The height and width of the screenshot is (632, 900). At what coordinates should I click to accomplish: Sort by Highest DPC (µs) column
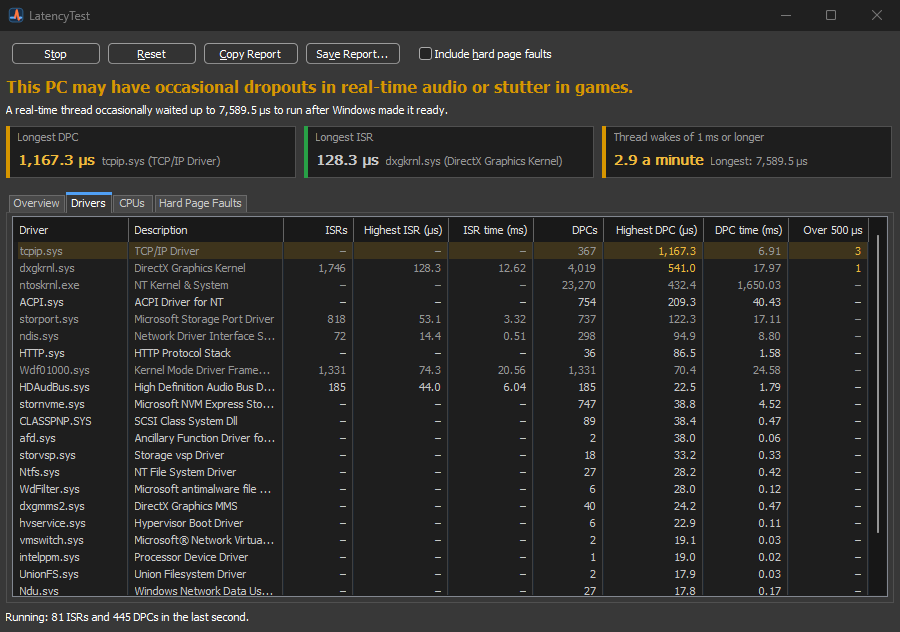tap(653, 230)
